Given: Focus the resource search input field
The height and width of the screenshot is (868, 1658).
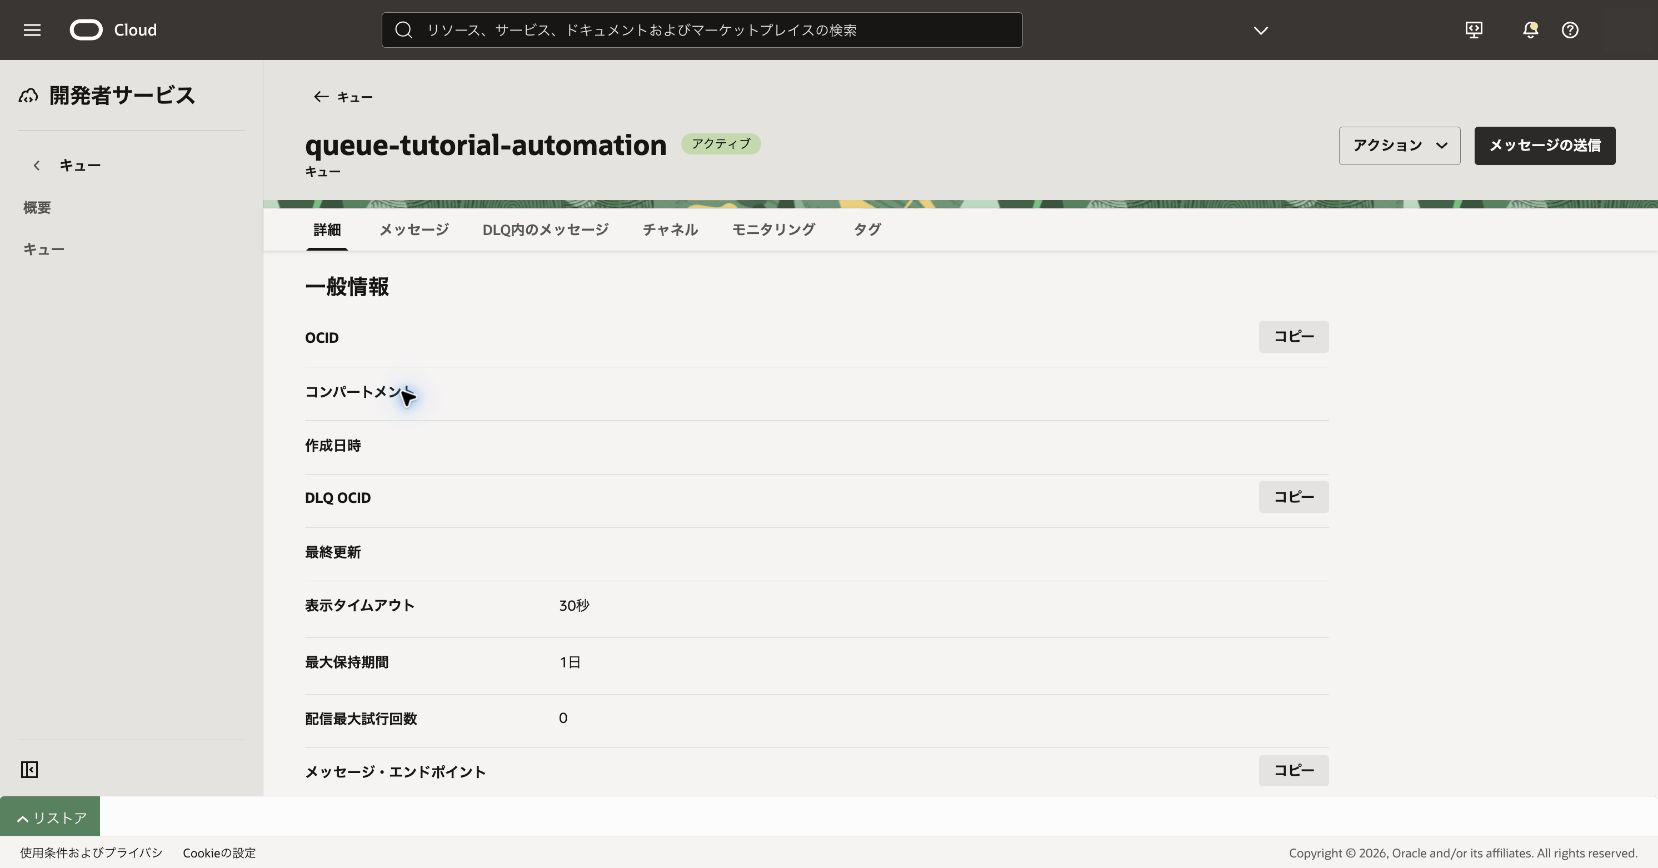Looking at the screenshot, I should click(x=702, y=30).
